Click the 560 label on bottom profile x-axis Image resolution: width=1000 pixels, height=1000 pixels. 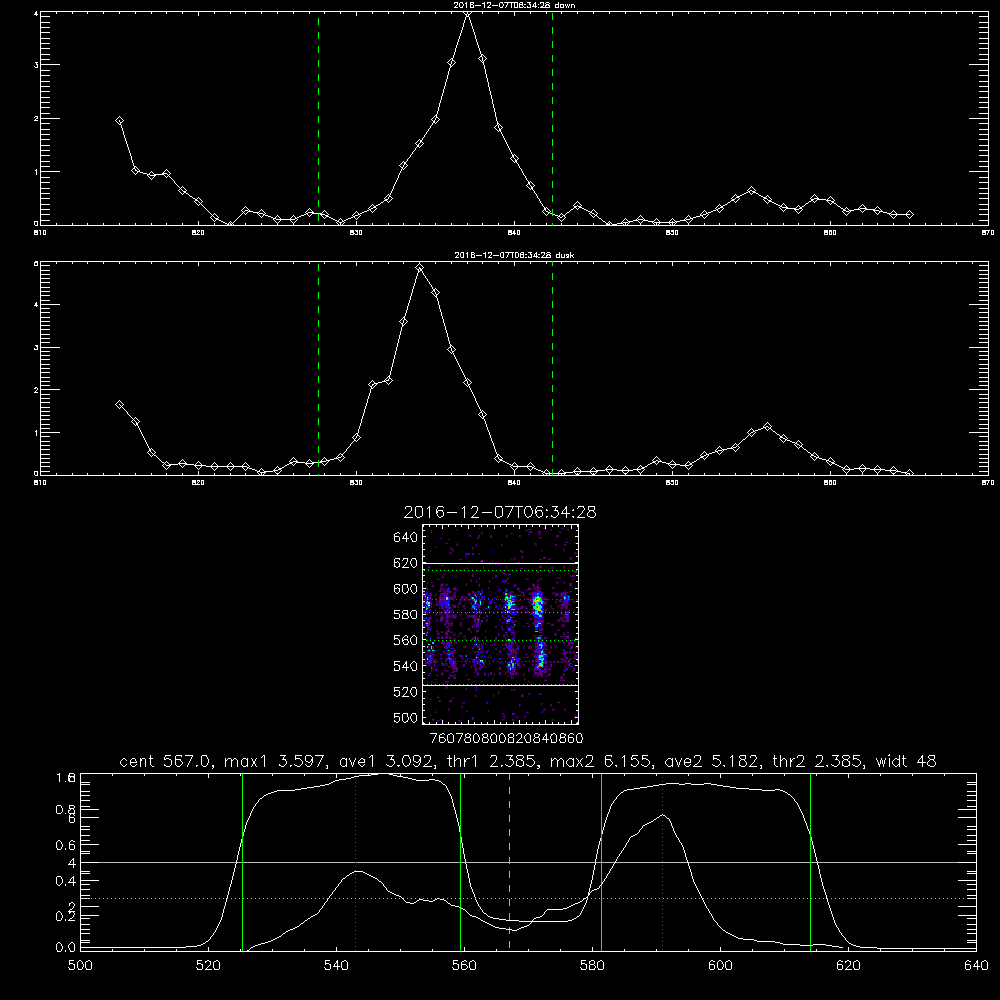tap(464, 966)
